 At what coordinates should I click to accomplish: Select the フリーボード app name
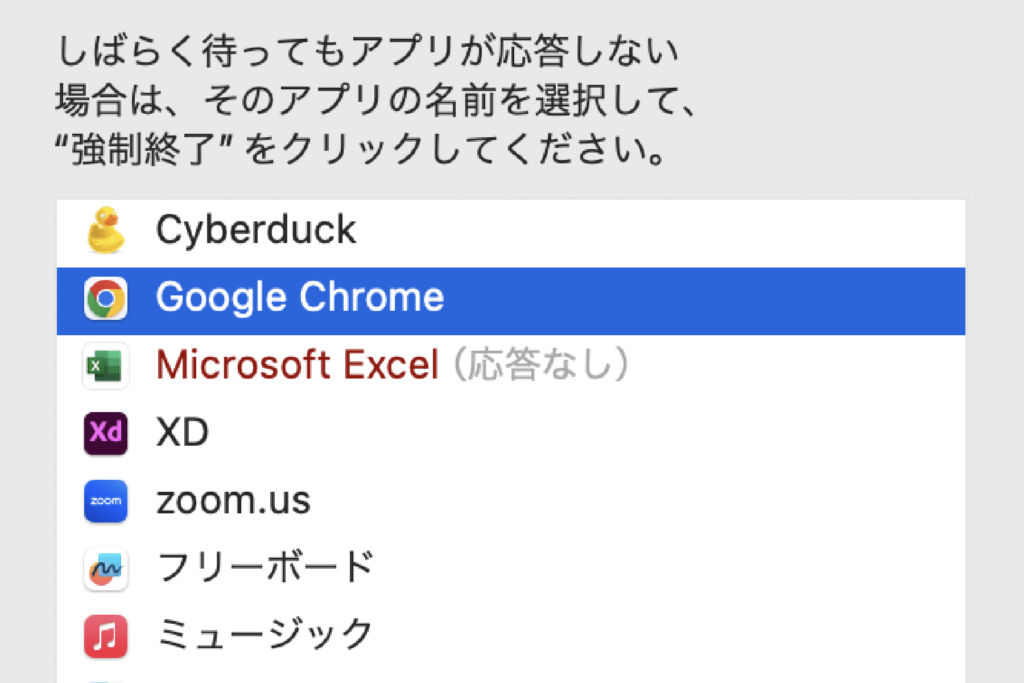(x=265, y=569)
